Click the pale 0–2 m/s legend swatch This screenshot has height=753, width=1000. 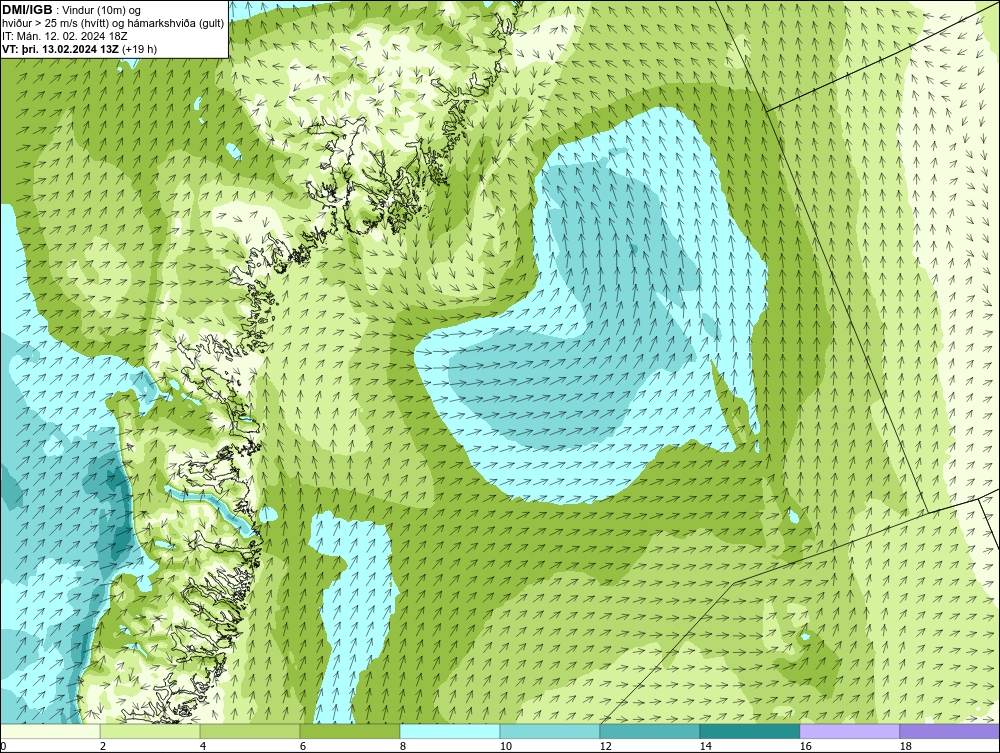click(x=50, y=731)
